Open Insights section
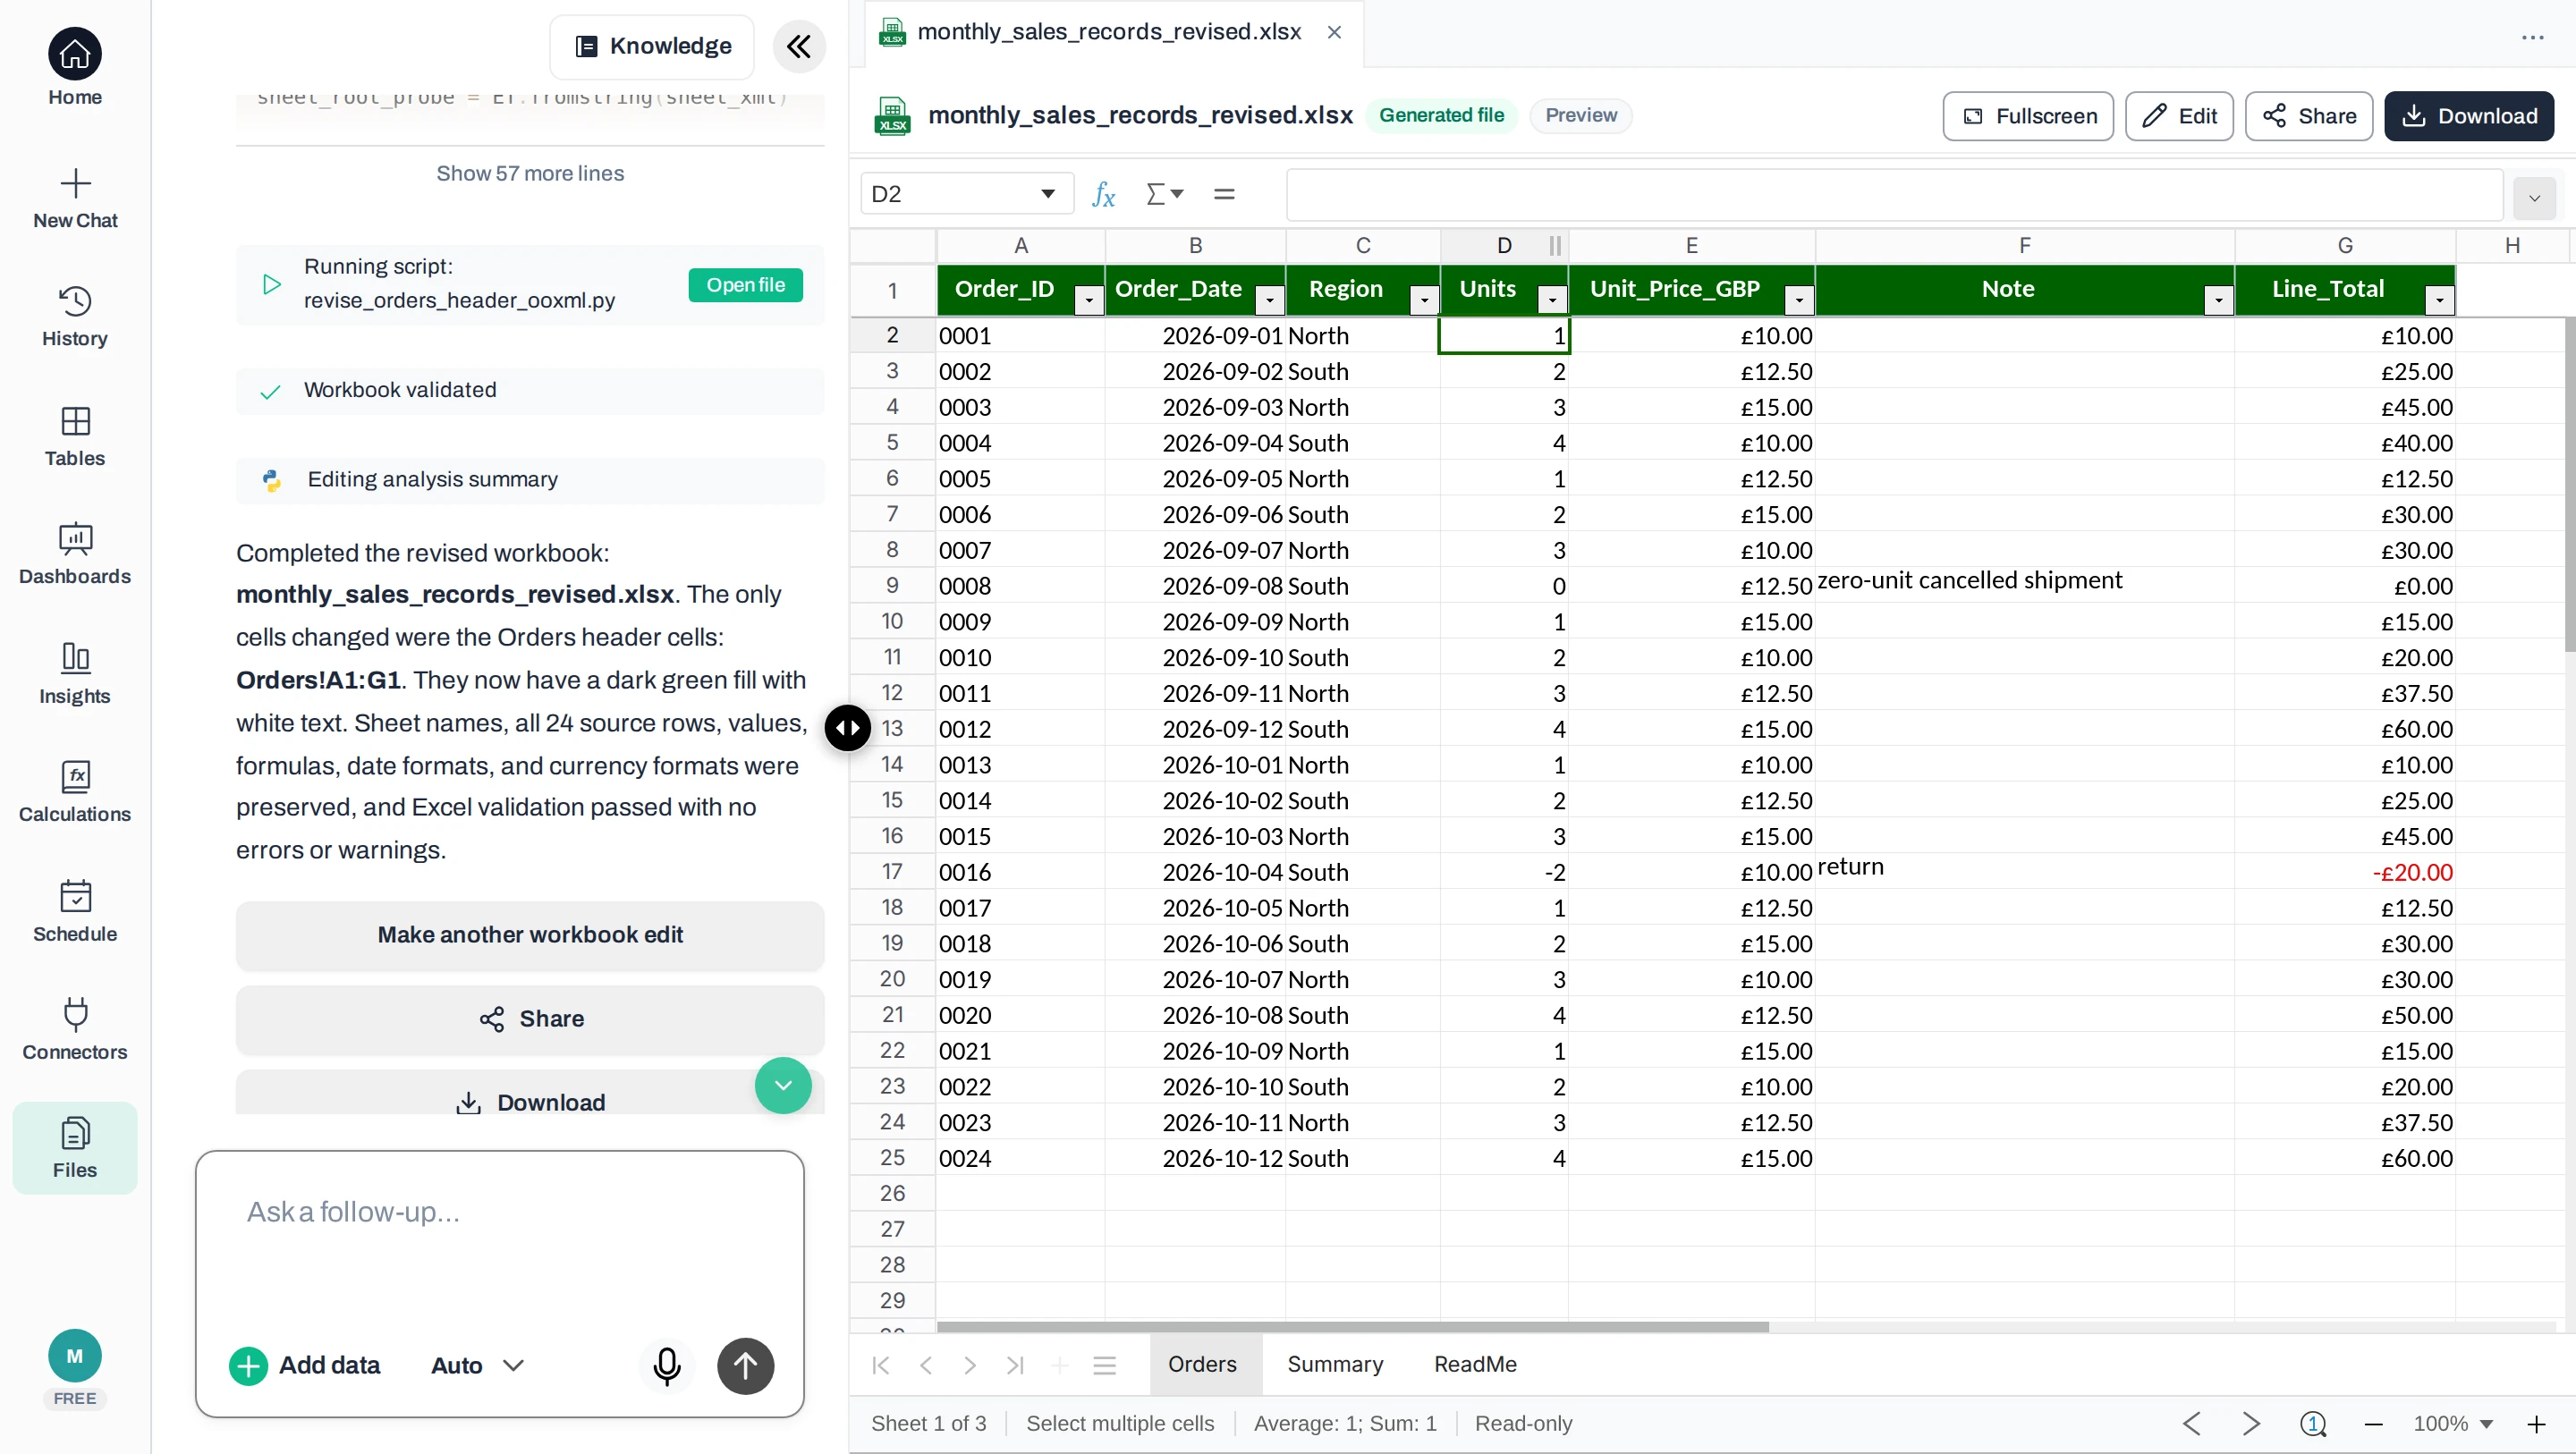The height and width of the screenshot is (1454, 2576). tap(75, 674)
